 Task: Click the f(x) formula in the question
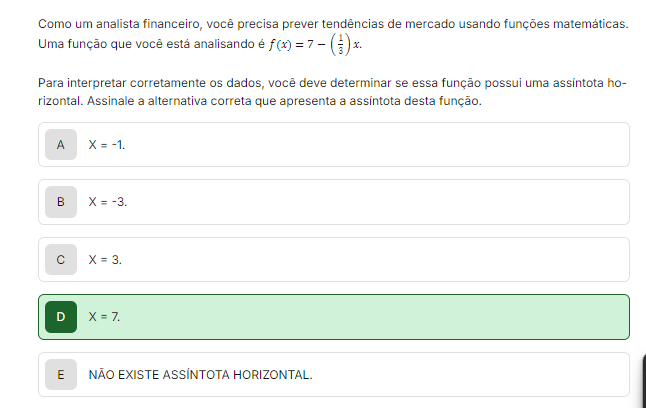click(x=316, y=45)
